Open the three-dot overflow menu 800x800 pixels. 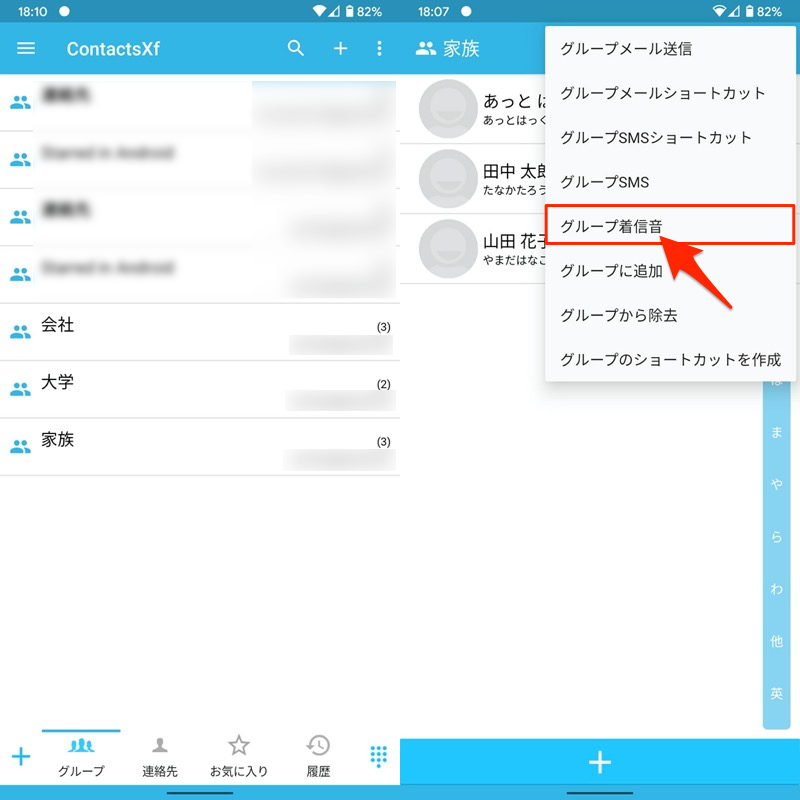coord(379,48)
